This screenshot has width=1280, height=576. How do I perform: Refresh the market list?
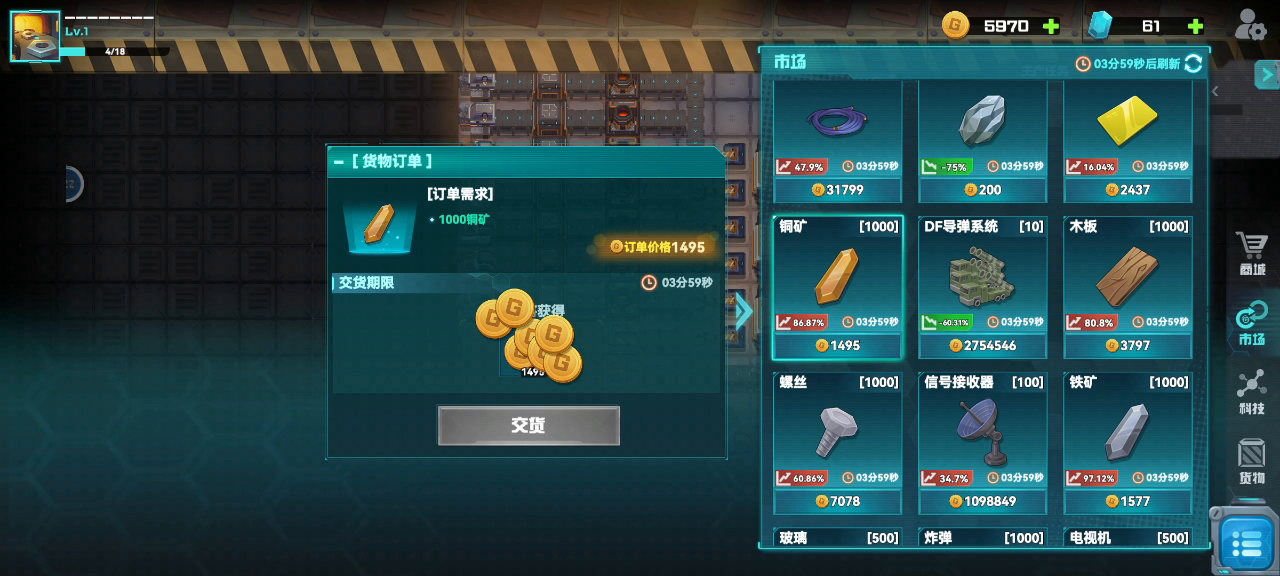coord(1193,63)
